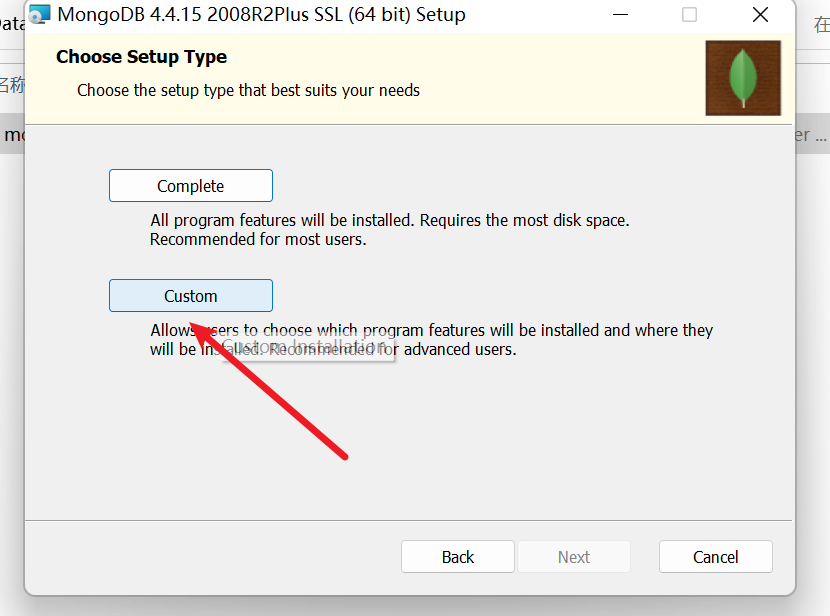Click the MongoDB leaf logo
This screenshot has height=616, width=830.
tap(743, 78)
